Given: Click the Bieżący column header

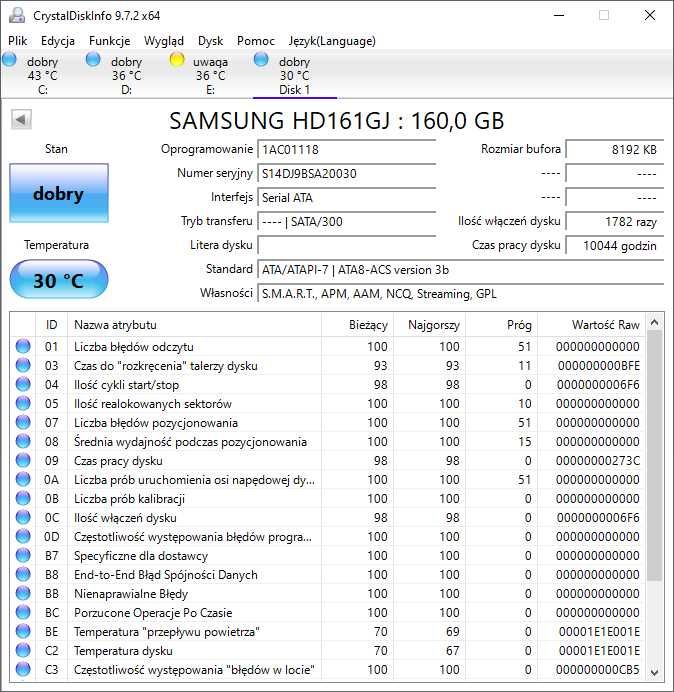Looking at the screenshot, I should (358, 325).
